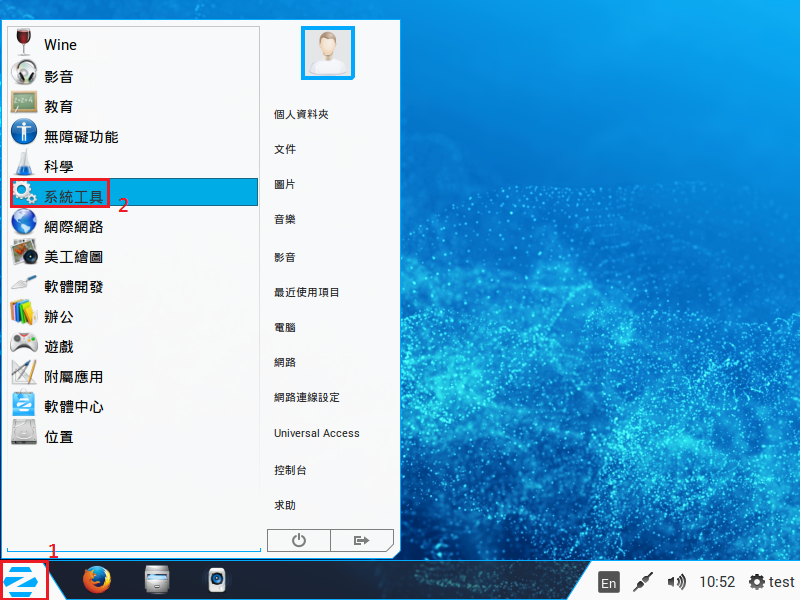Open the 求助 help link

pyautogui.click(x=285, y=505)
